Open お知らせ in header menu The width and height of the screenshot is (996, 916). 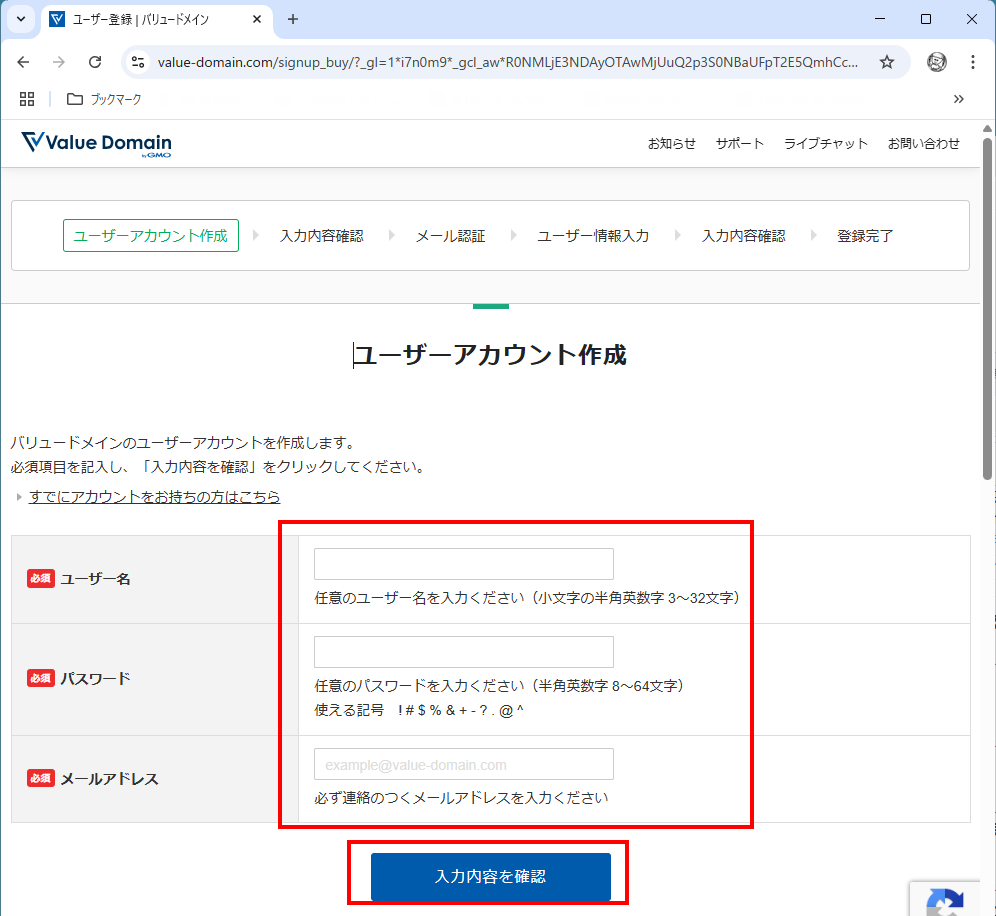671,143
